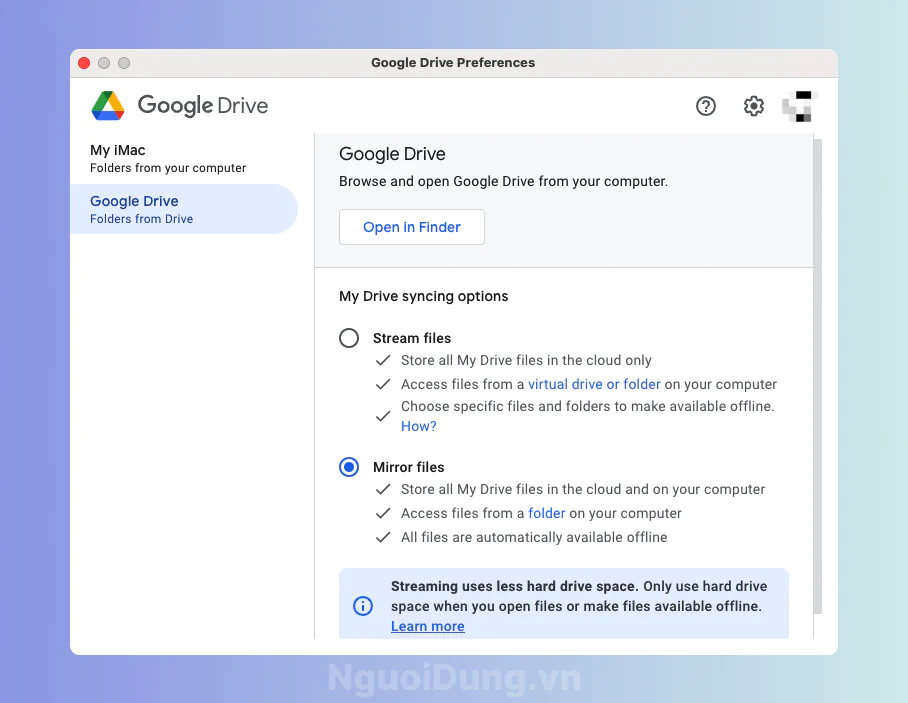The height and width of the screenshot is (703, 908).
Task: Select the Mirror files radio button
Action: [349, 467]
